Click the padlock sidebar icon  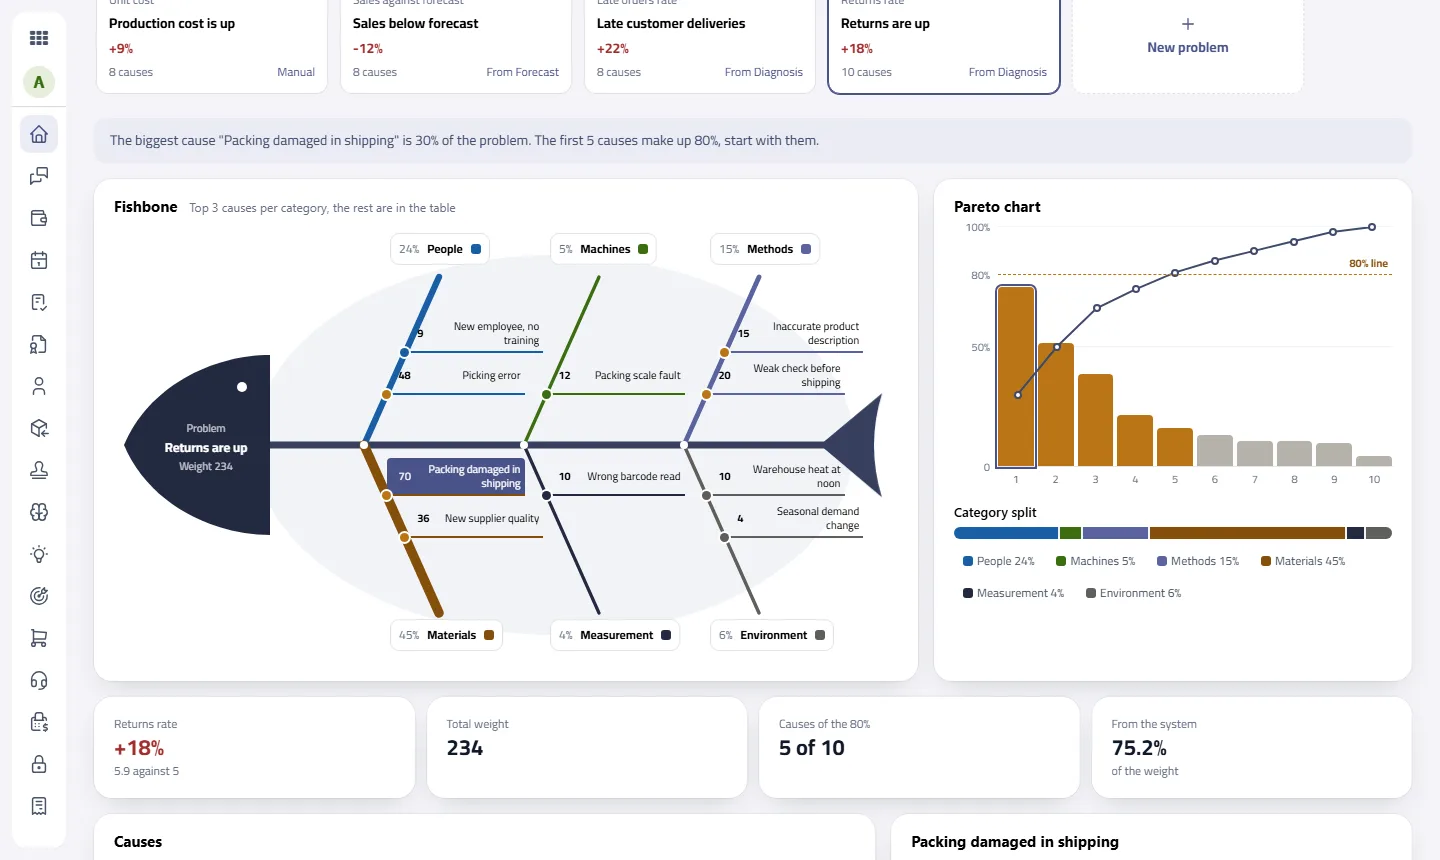[x=39, y=764]
